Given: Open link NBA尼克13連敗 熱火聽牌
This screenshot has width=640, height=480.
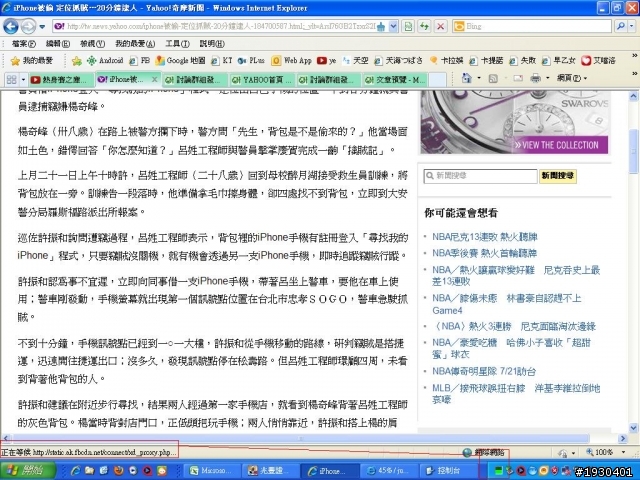Looking at the screenshot, I should point(484,237).
